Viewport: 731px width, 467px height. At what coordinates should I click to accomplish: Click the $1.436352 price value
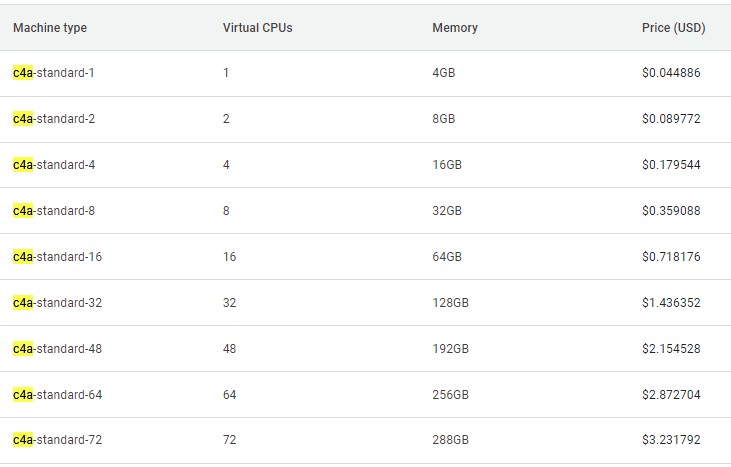[671, 303]
